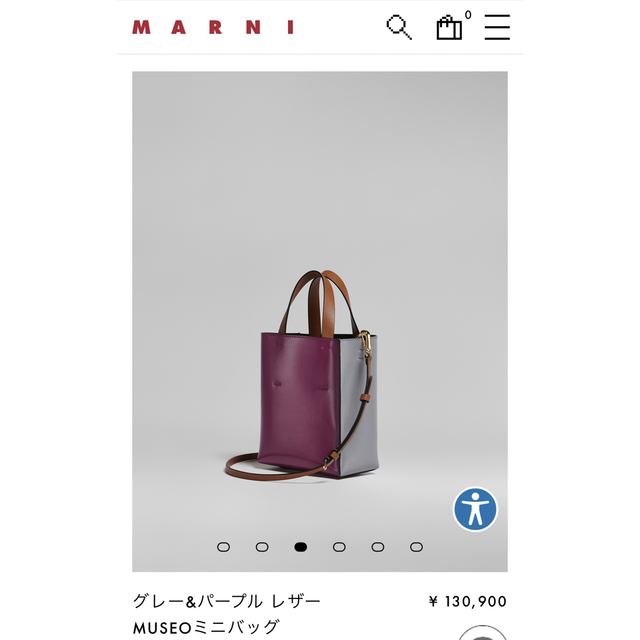Image resolution: width=640 pixels, height=640 pixels.
Task: Select the fifth image carousel dot
Action: pos(378,547)
